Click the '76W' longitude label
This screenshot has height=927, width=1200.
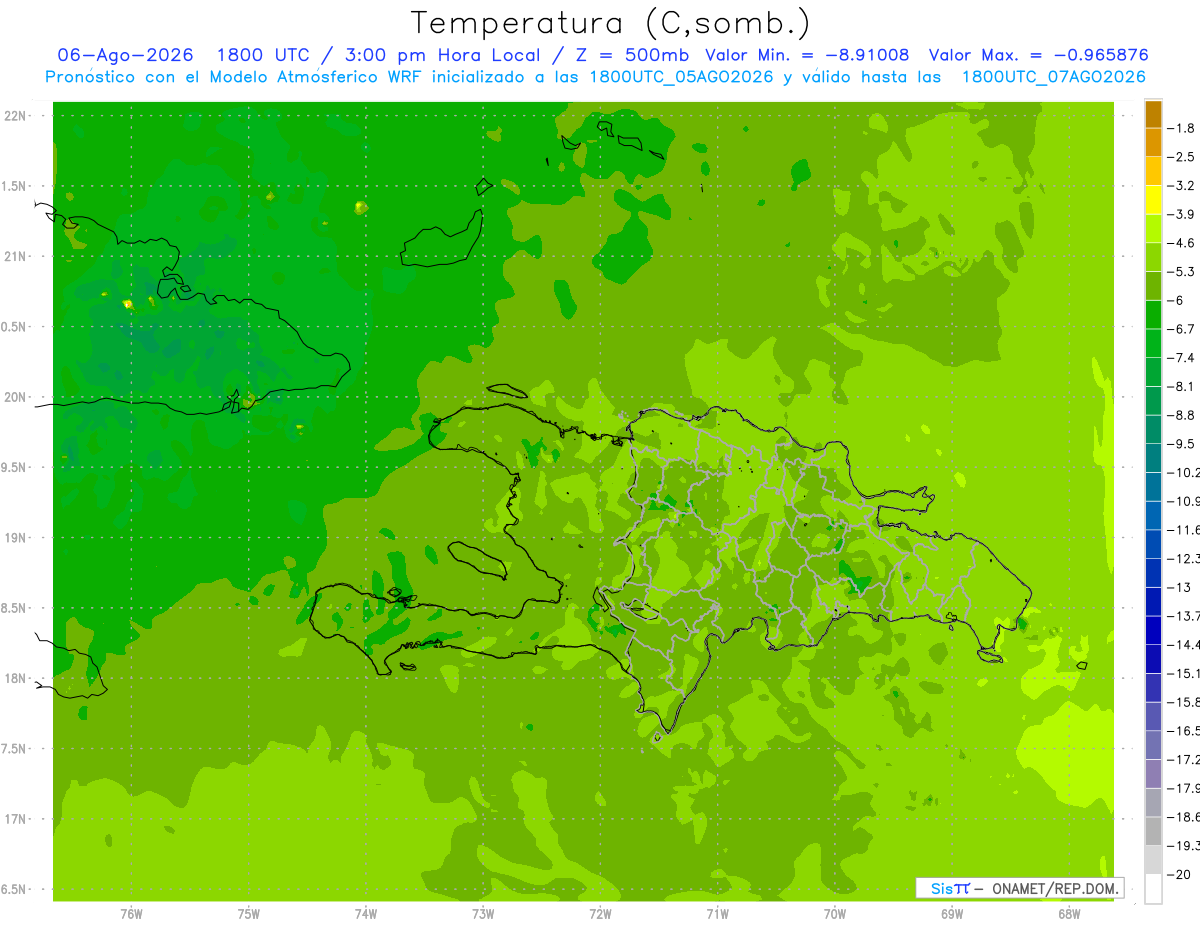[131, 913]
